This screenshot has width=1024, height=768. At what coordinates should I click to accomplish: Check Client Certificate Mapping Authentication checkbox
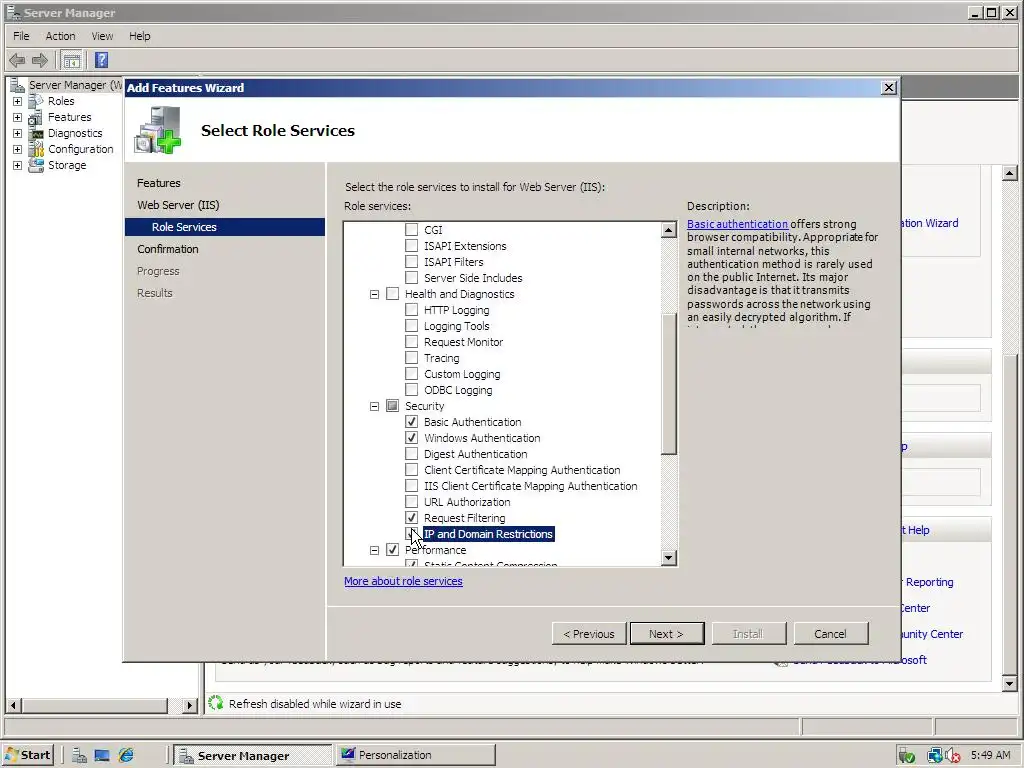(411, 470)
